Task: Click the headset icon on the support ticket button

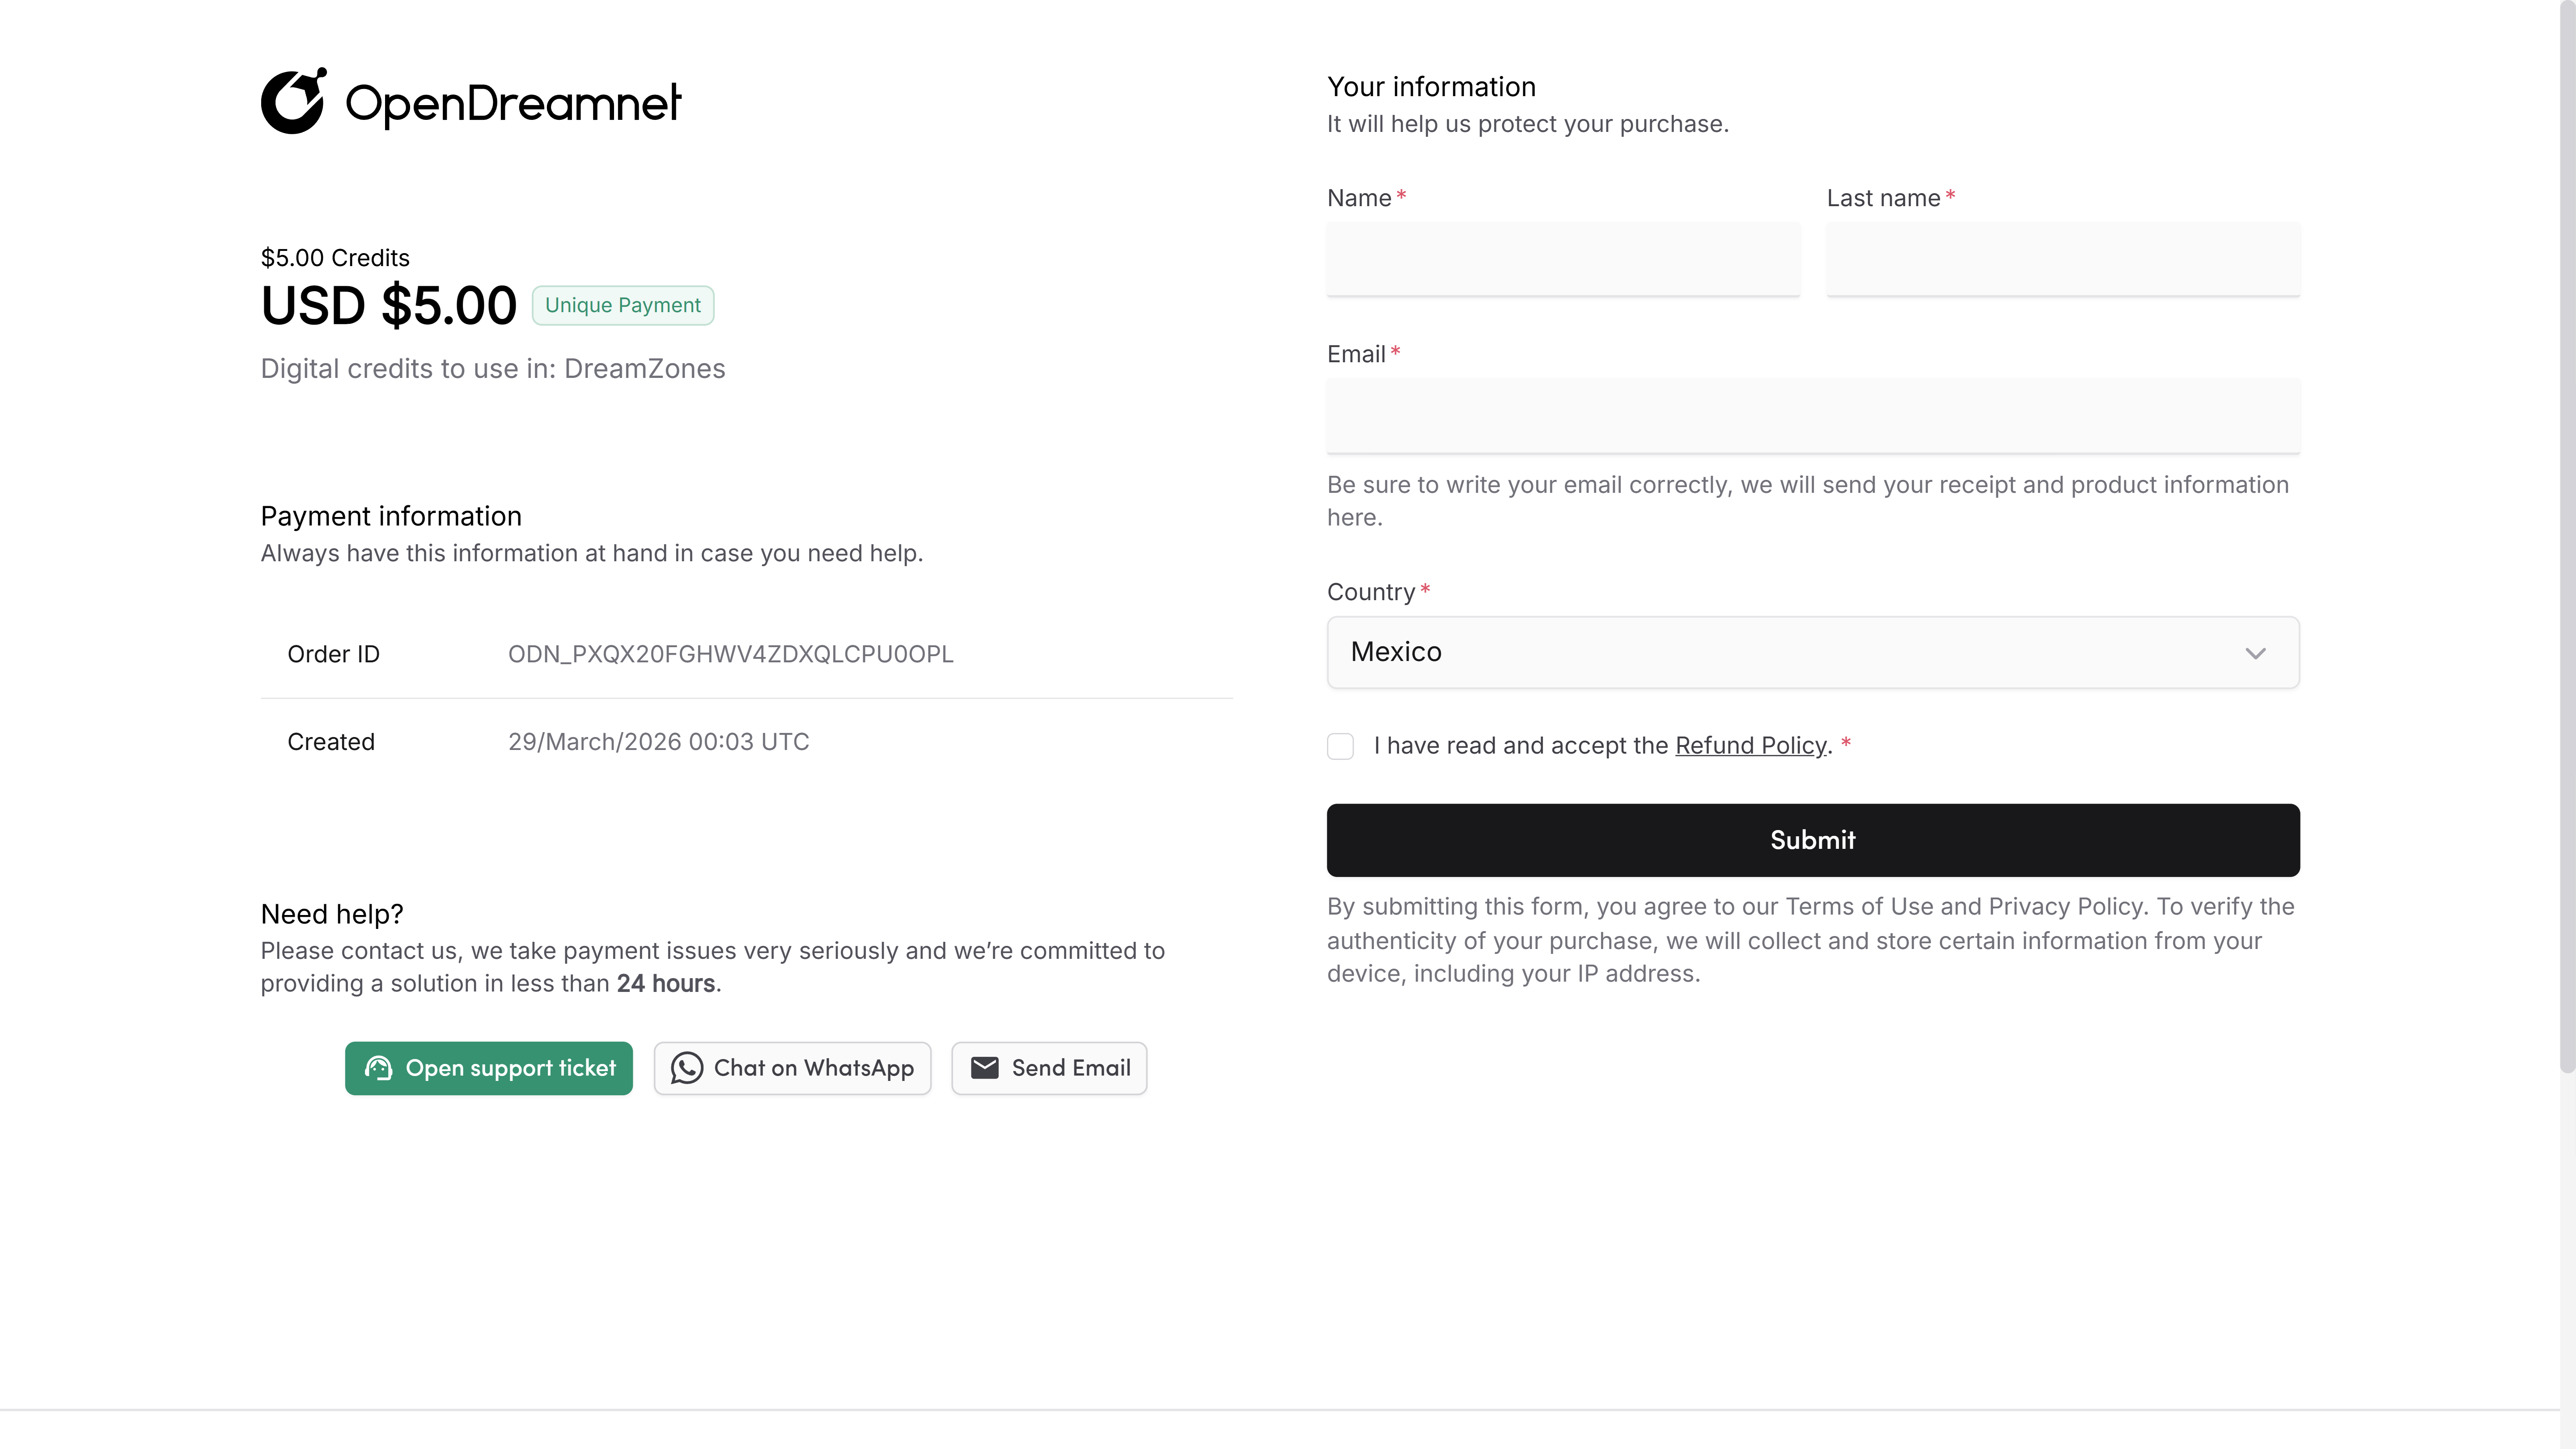Action: click(x=378, y=1068)
